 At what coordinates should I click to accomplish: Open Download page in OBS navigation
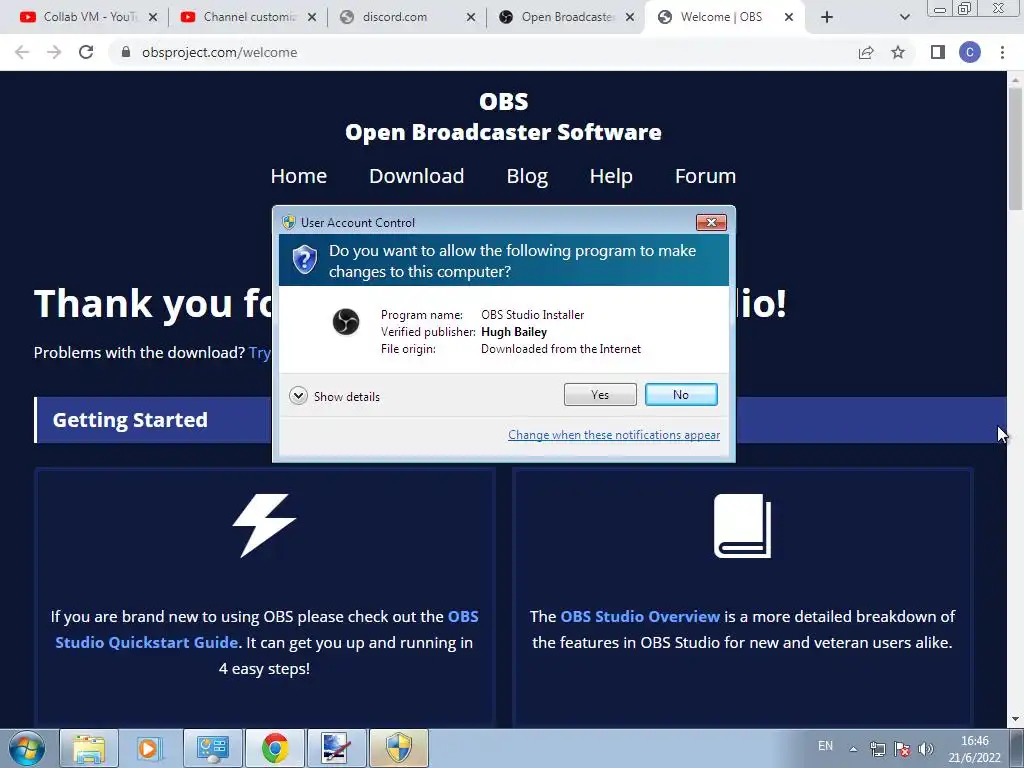pos(417,176)
